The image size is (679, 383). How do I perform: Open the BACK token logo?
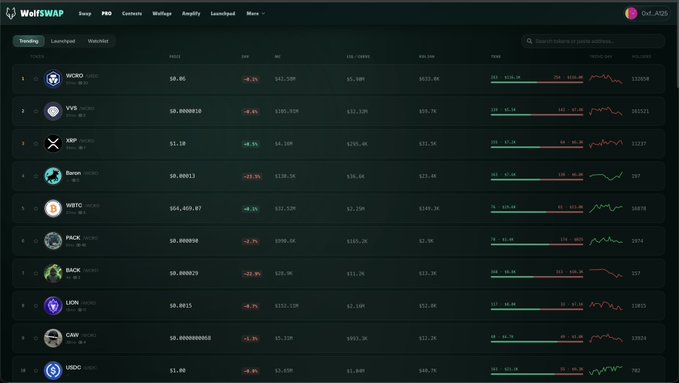point(53,273)
